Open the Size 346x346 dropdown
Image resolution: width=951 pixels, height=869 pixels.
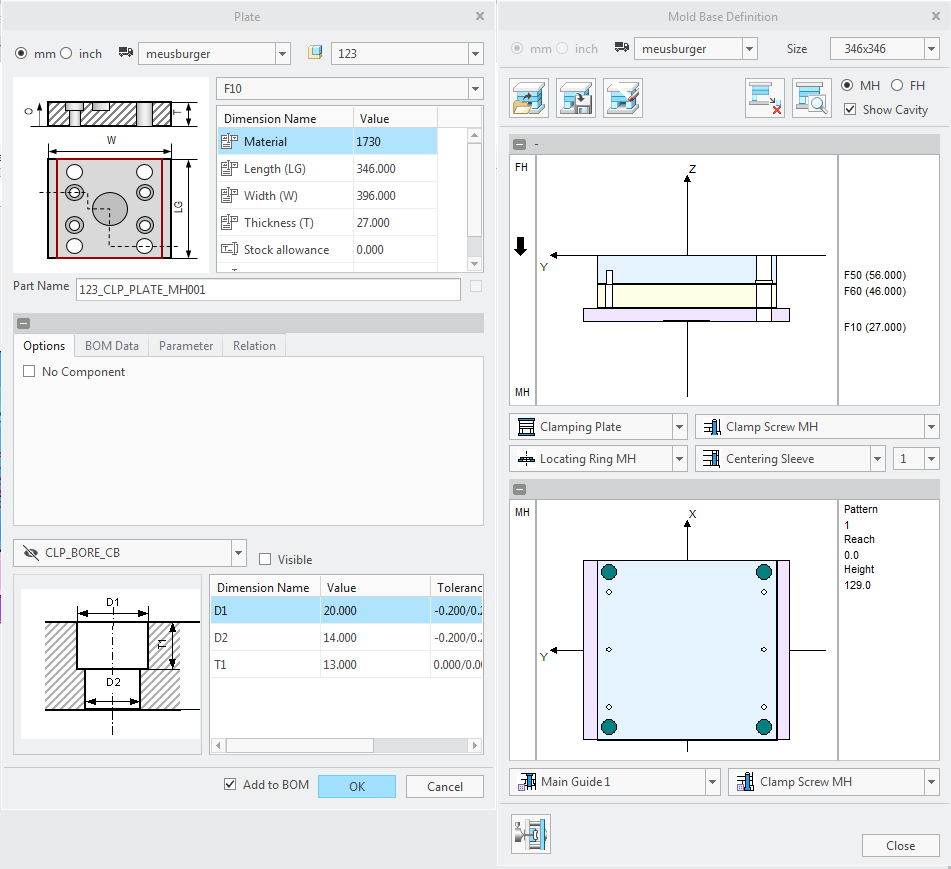tap(929, 49)
